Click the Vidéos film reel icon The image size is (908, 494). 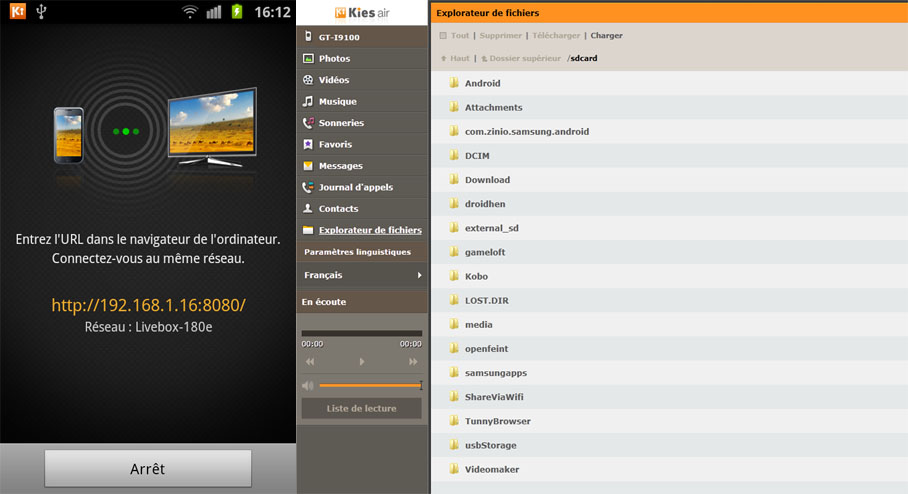(x=308, y=79)
